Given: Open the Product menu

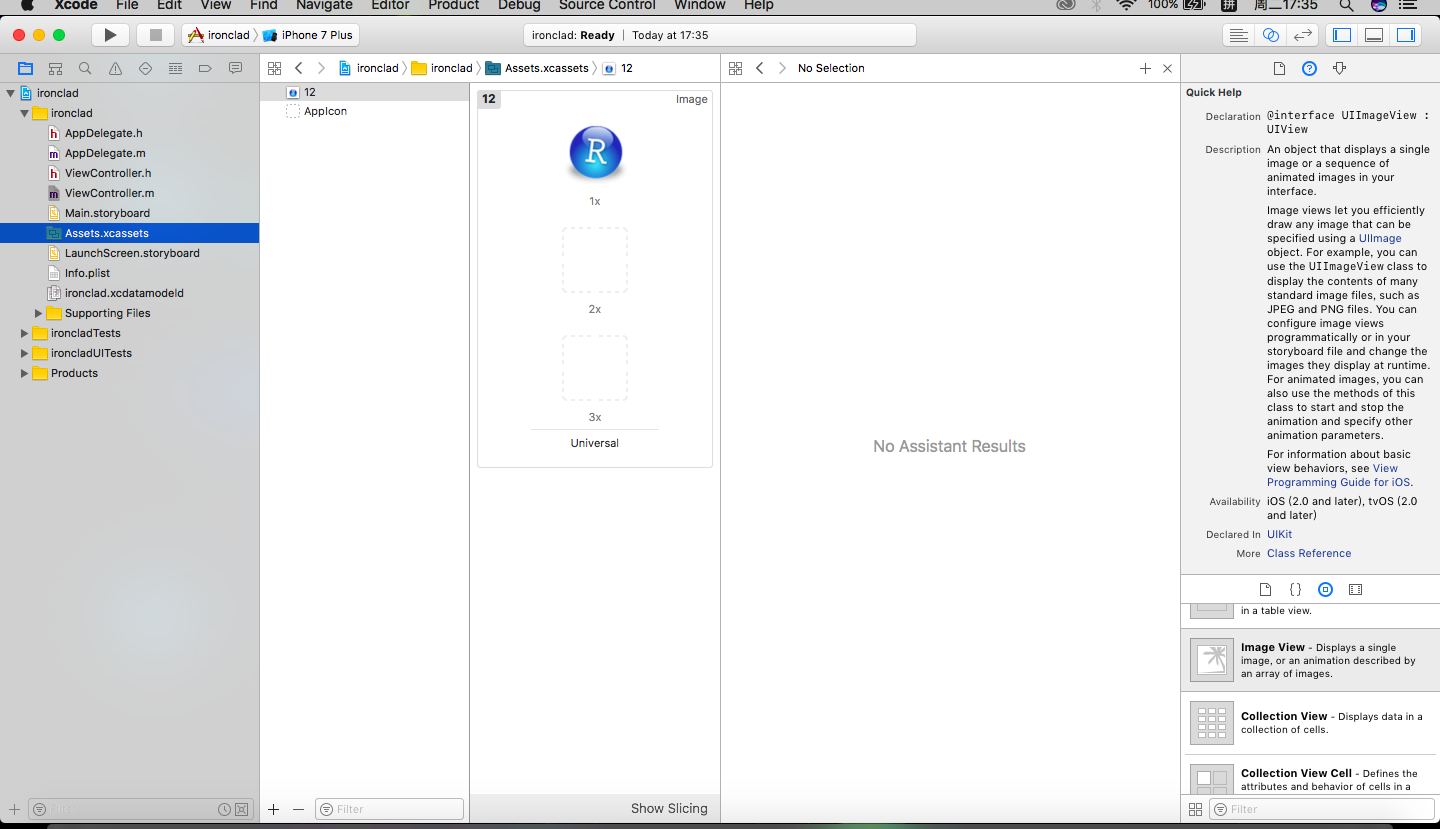Looking at the screenshot, I should pyautogui.click(x=454, y=5).
